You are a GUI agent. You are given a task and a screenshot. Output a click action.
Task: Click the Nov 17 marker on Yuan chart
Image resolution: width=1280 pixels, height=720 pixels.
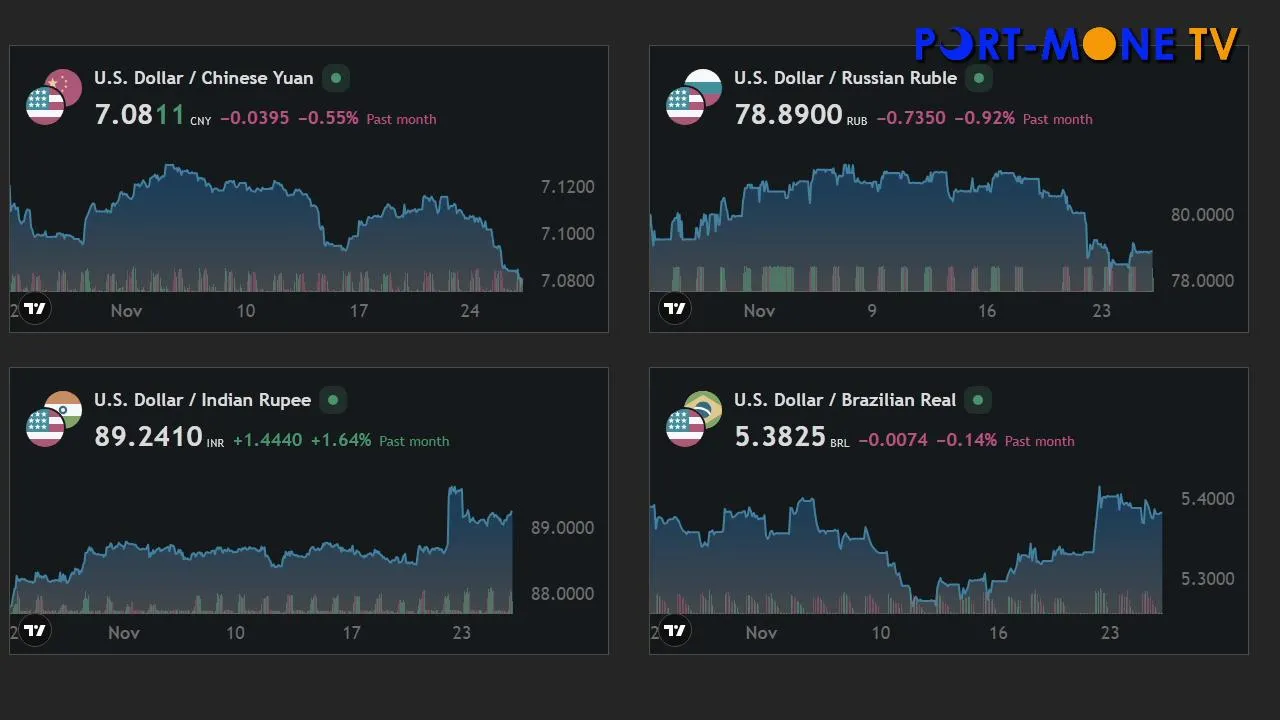click(x=358, y=311)
